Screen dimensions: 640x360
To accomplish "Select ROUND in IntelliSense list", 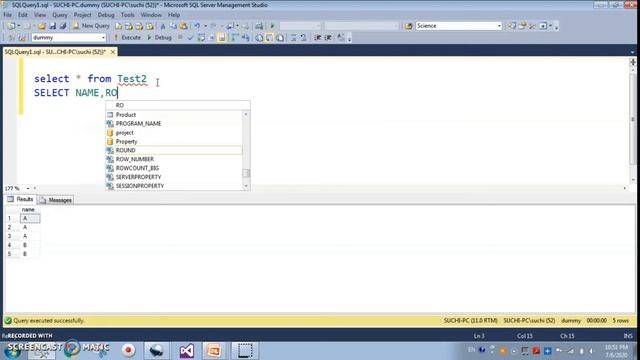I will point(174,150).
